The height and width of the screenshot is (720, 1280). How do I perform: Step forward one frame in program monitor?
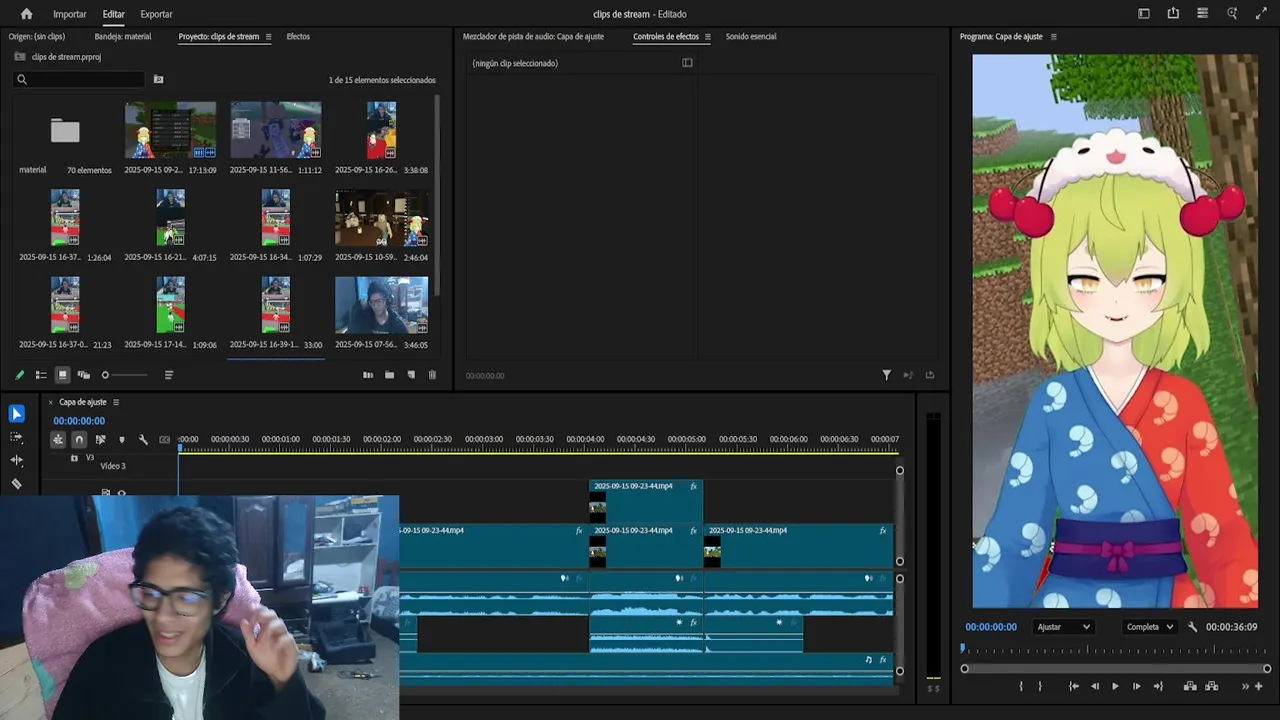point(1136,686)
